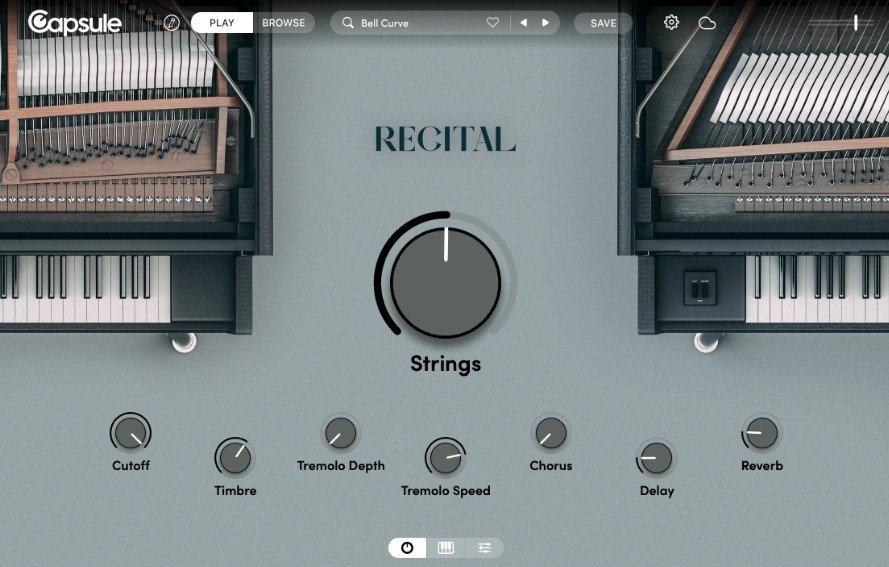Select the main knob view icon at bottom
The height and width of the screenshot is (567, 889).
point(407,548)
